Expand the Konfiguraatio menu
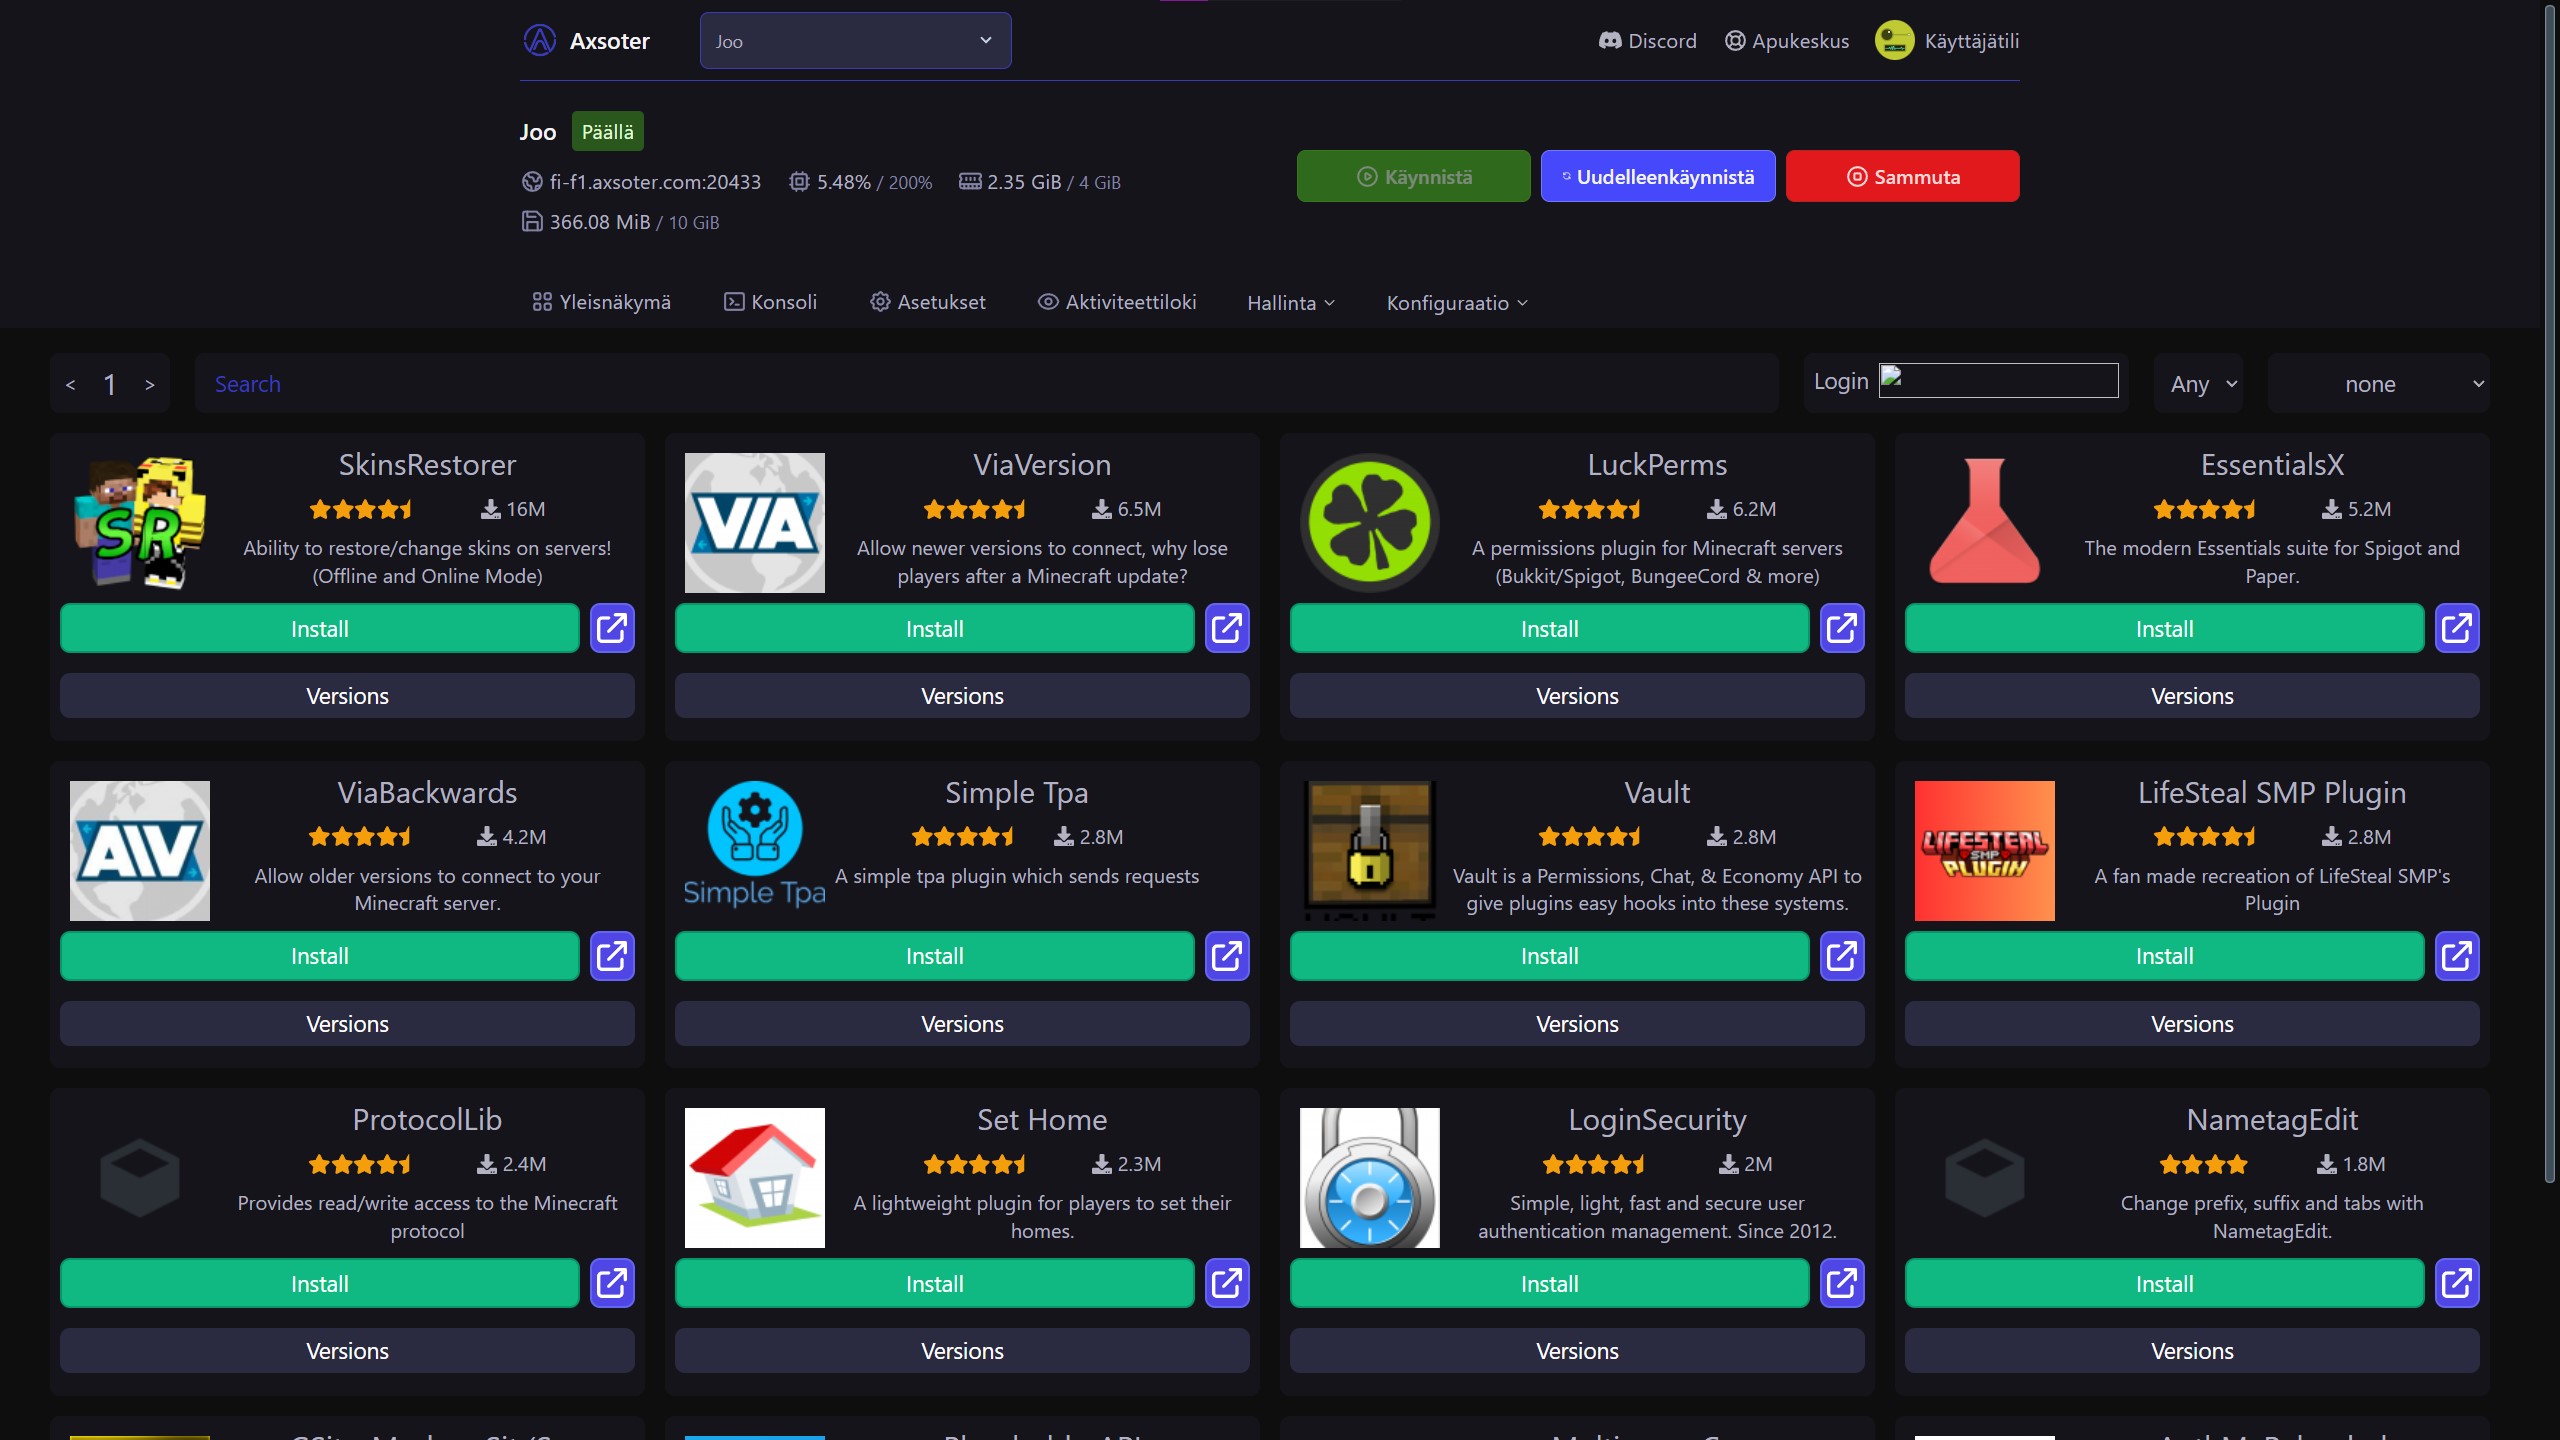The width and height of the screenshot is (2560, 1440). click(1457, 303)
